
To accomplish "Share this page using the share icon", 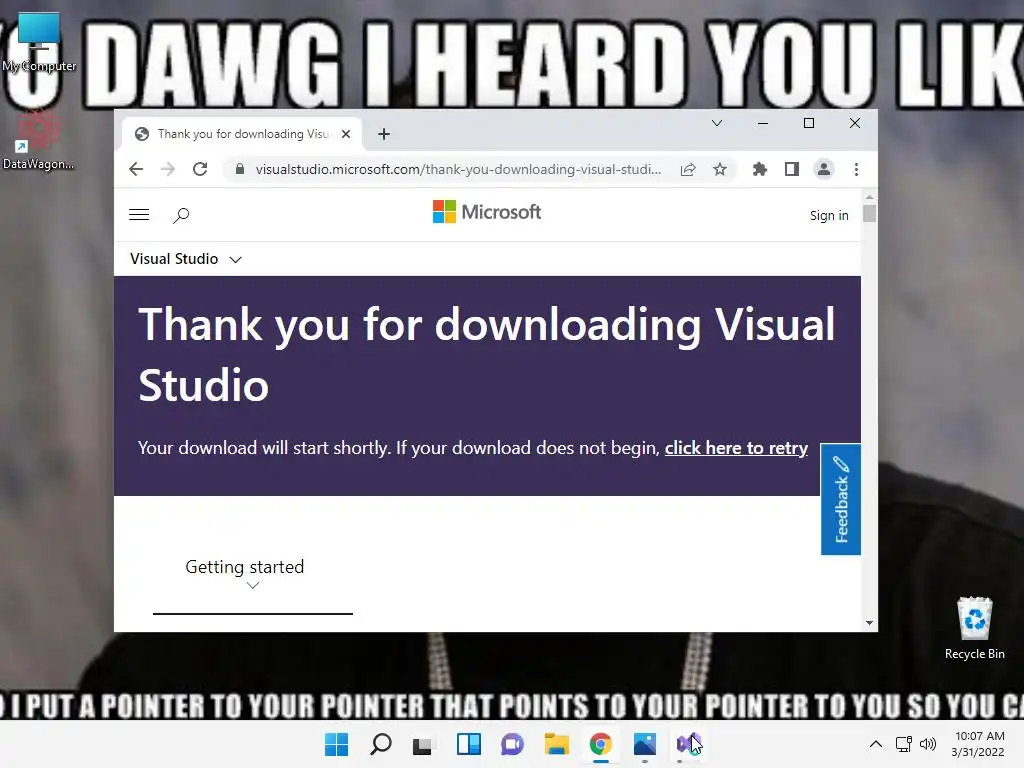I will [688, 169].
